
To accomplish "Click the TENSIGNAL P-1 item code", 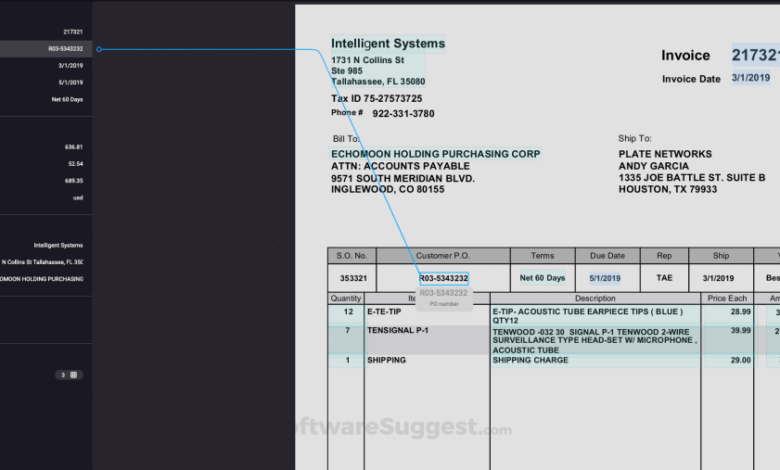I will (x=397, y=331).
